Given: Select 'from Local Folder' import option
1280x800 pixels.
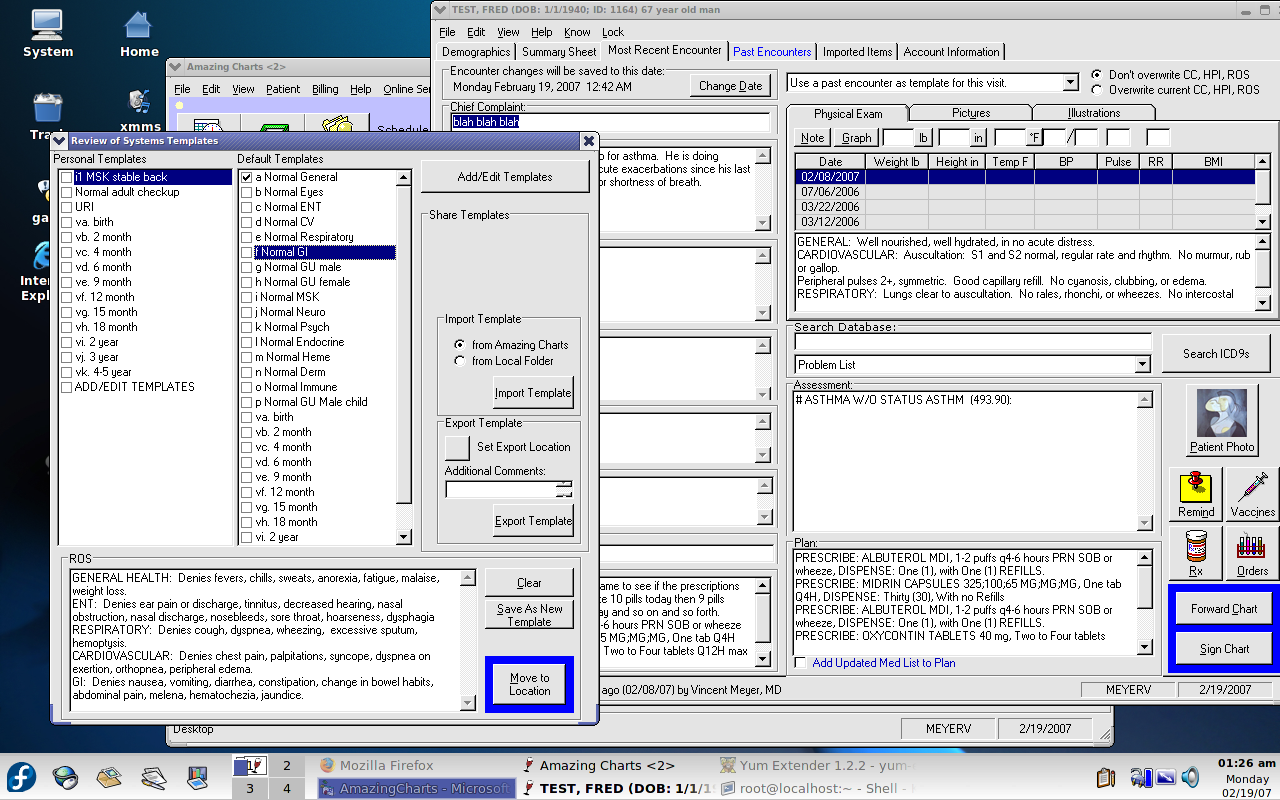Looking at the screenshot, I should (460, 361).
